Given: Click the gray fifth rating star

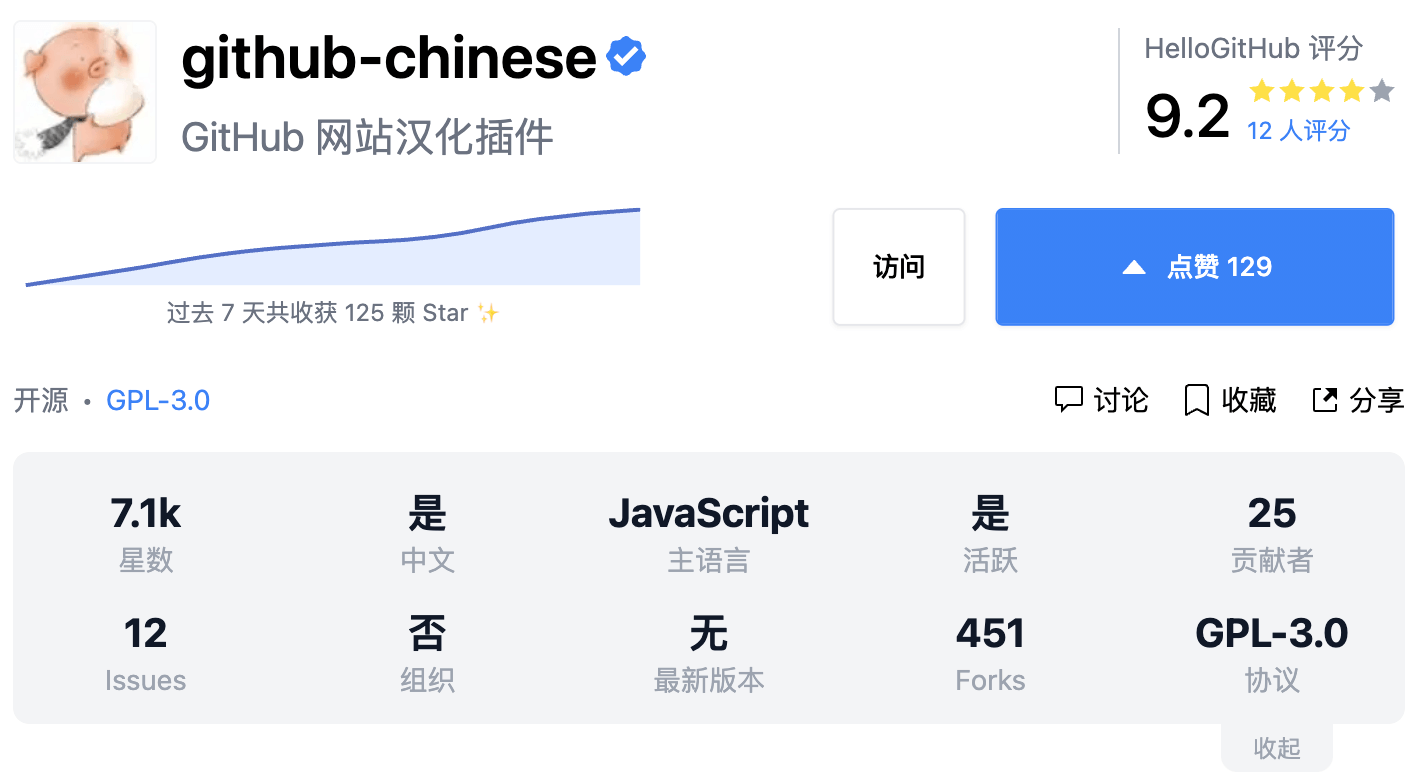Looking at the screenshot, I should [x=1381, y=91].
